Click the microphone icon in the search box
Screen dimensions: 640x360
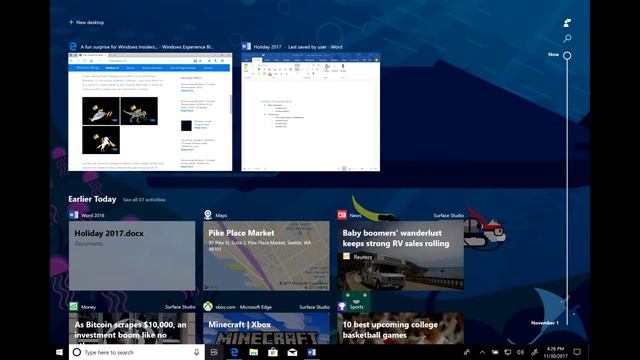196,352
